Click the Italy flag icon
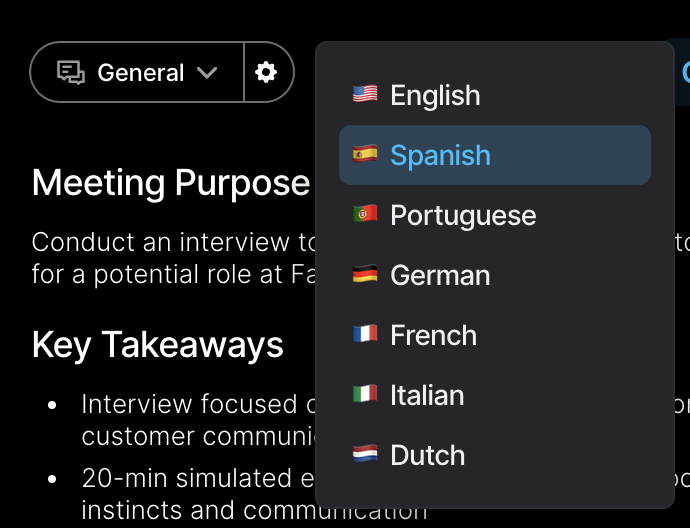 tap(365, 394)
